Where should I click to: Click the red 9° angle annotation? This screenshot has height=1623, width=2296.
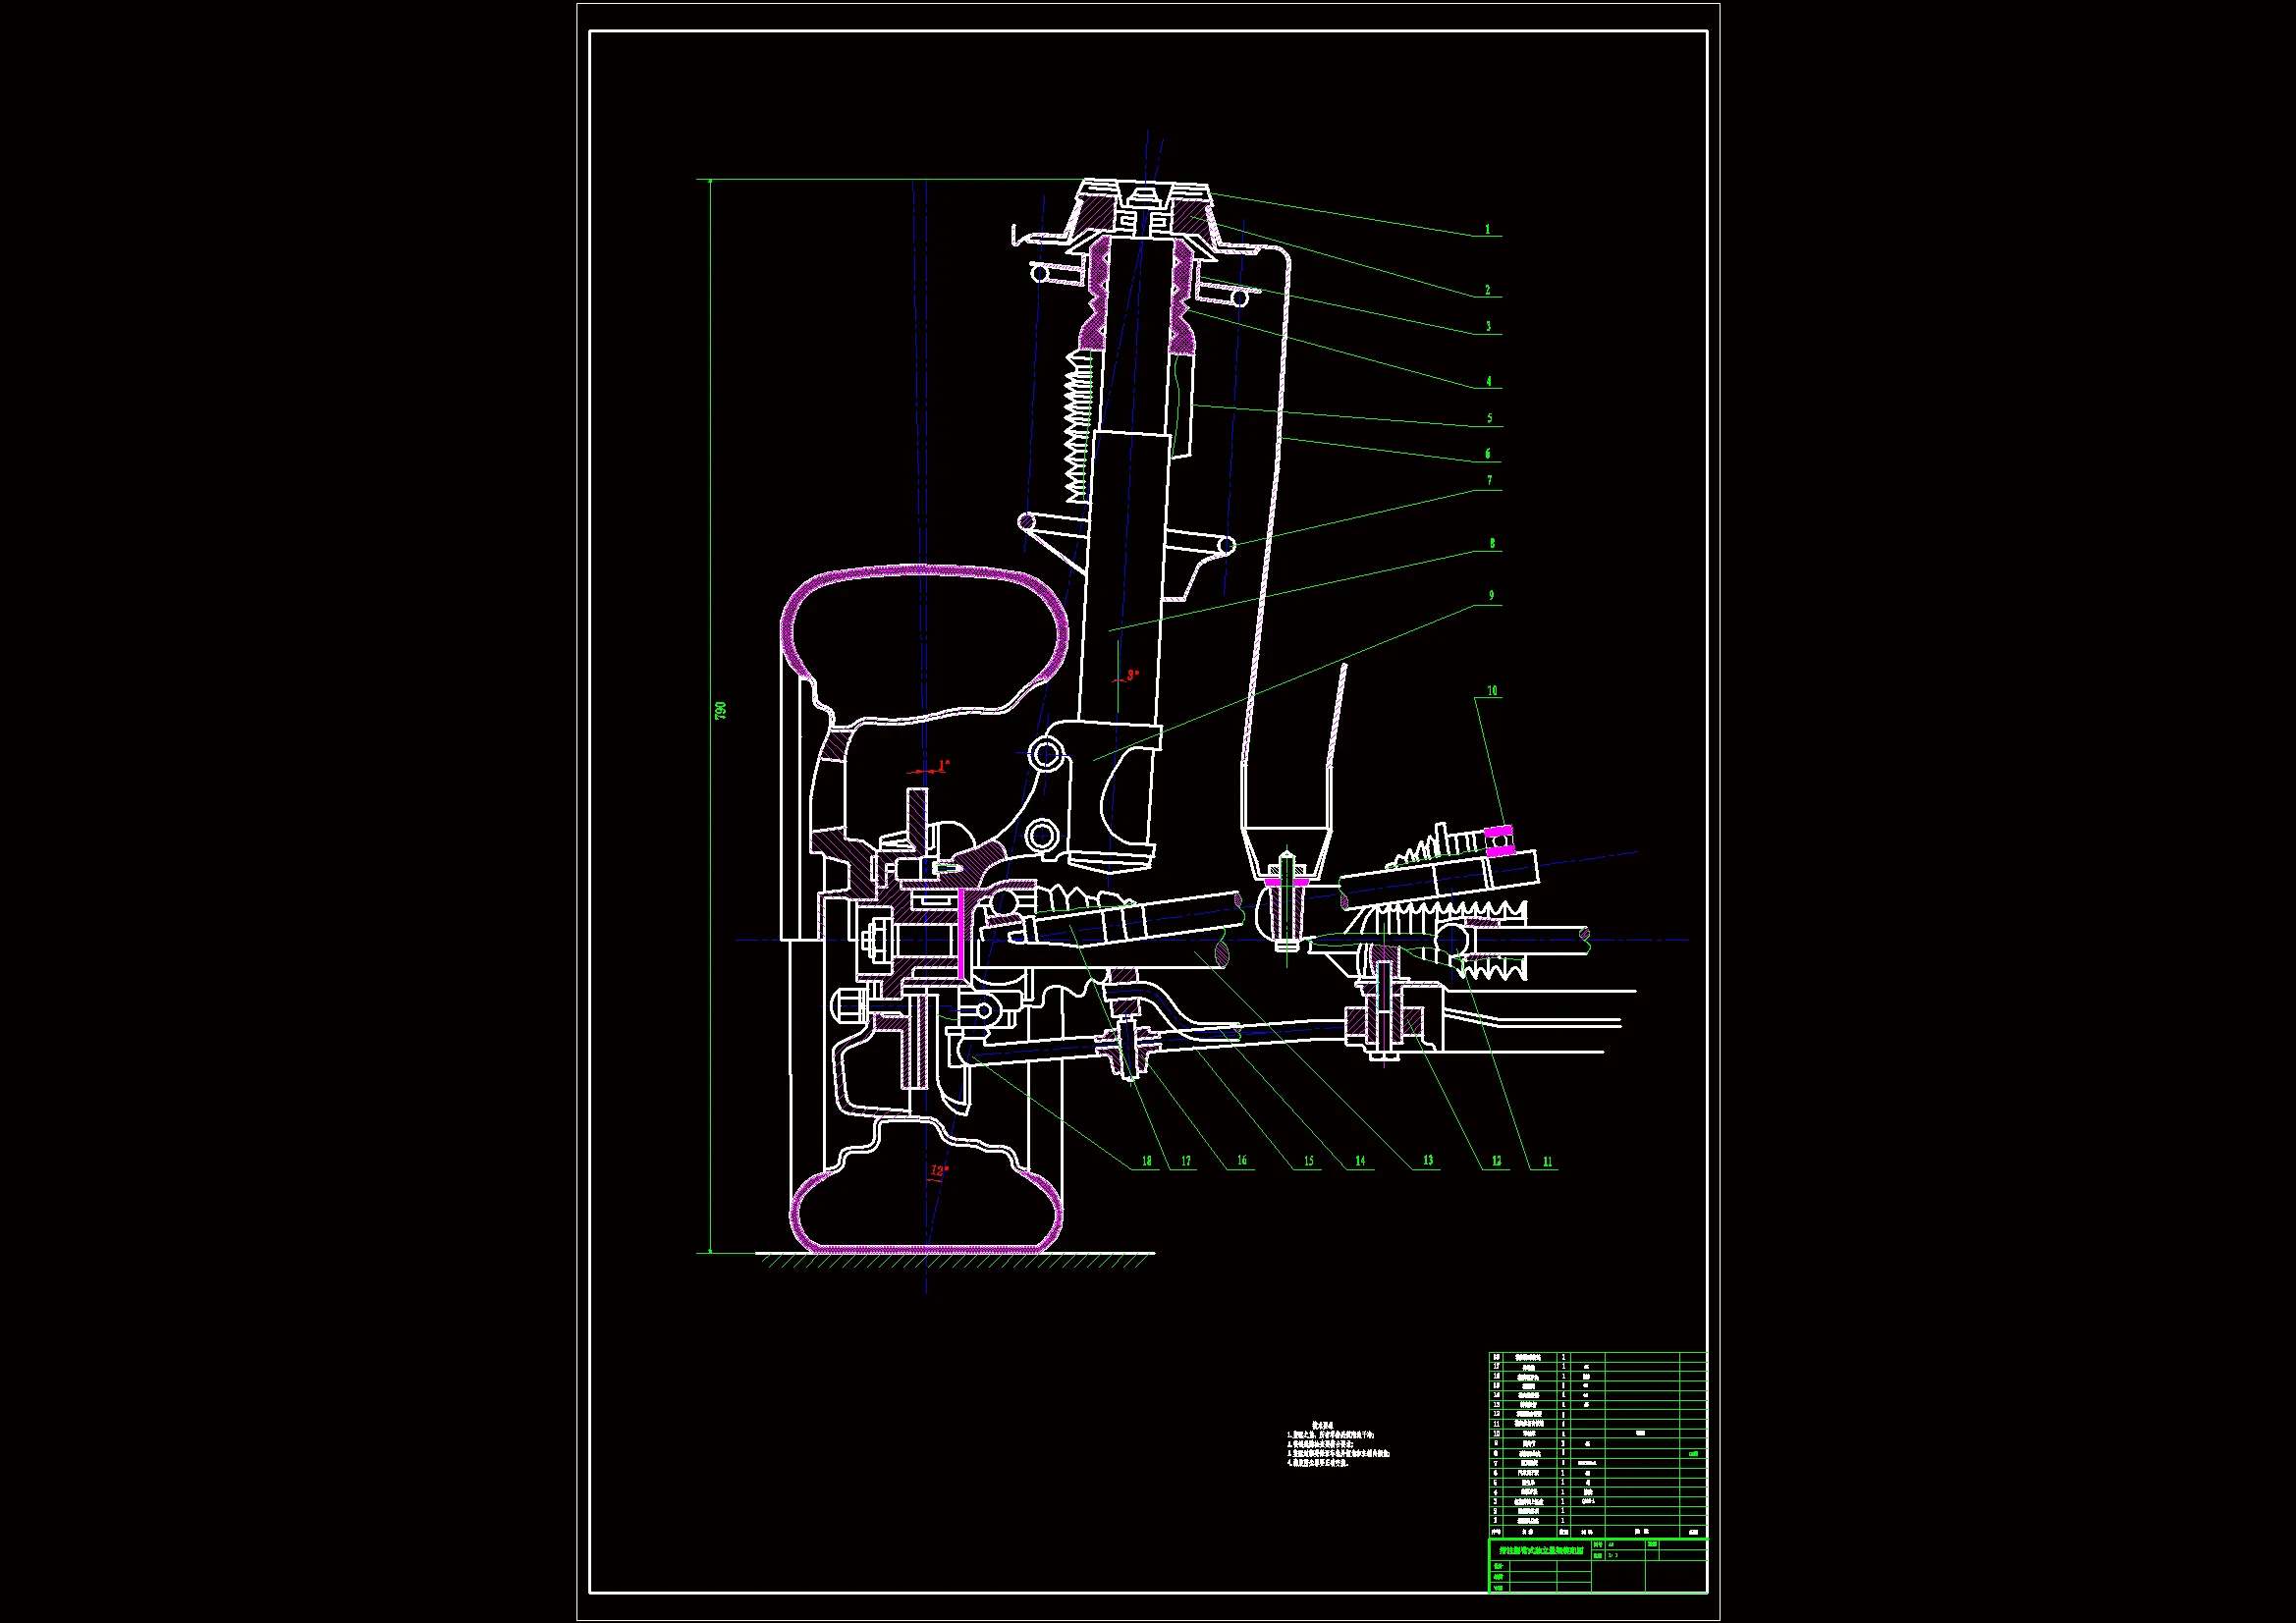pyautogui.click(x=1131, y=675)
